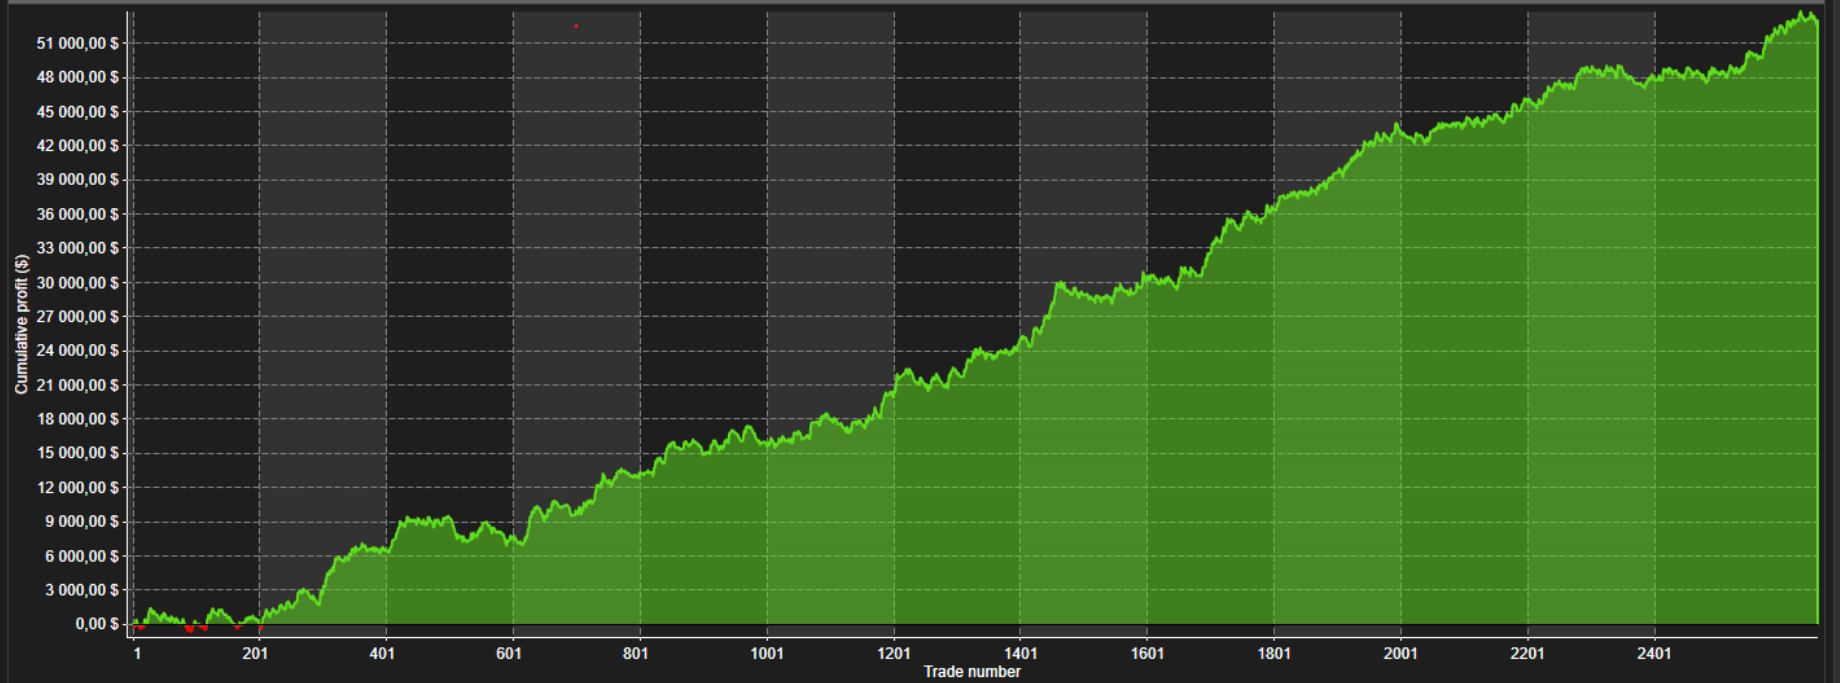Image resolution: width=1840 pixels, height=683 pixels.
Task: Click the 6 000,00 $ y-axis label
Action: pyautogui.click(x=81, y=556)
